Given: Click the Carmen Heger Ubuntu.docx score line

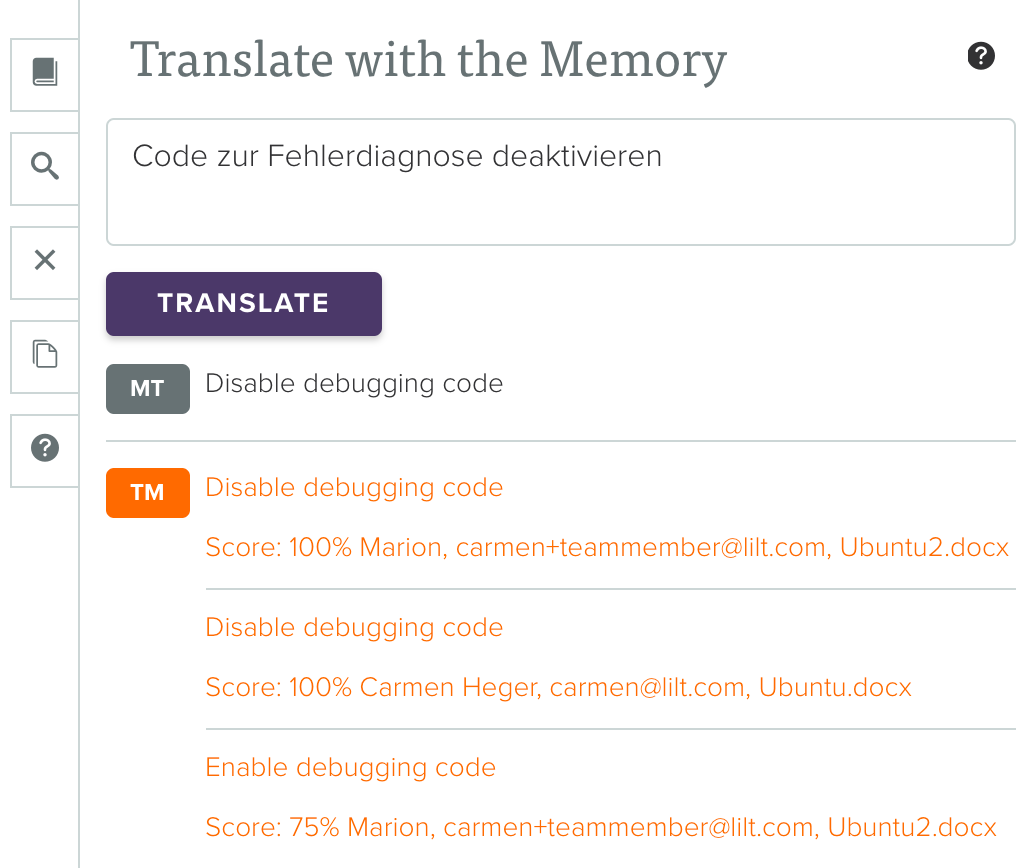Looking at the screenshot, I should point(558,688).
